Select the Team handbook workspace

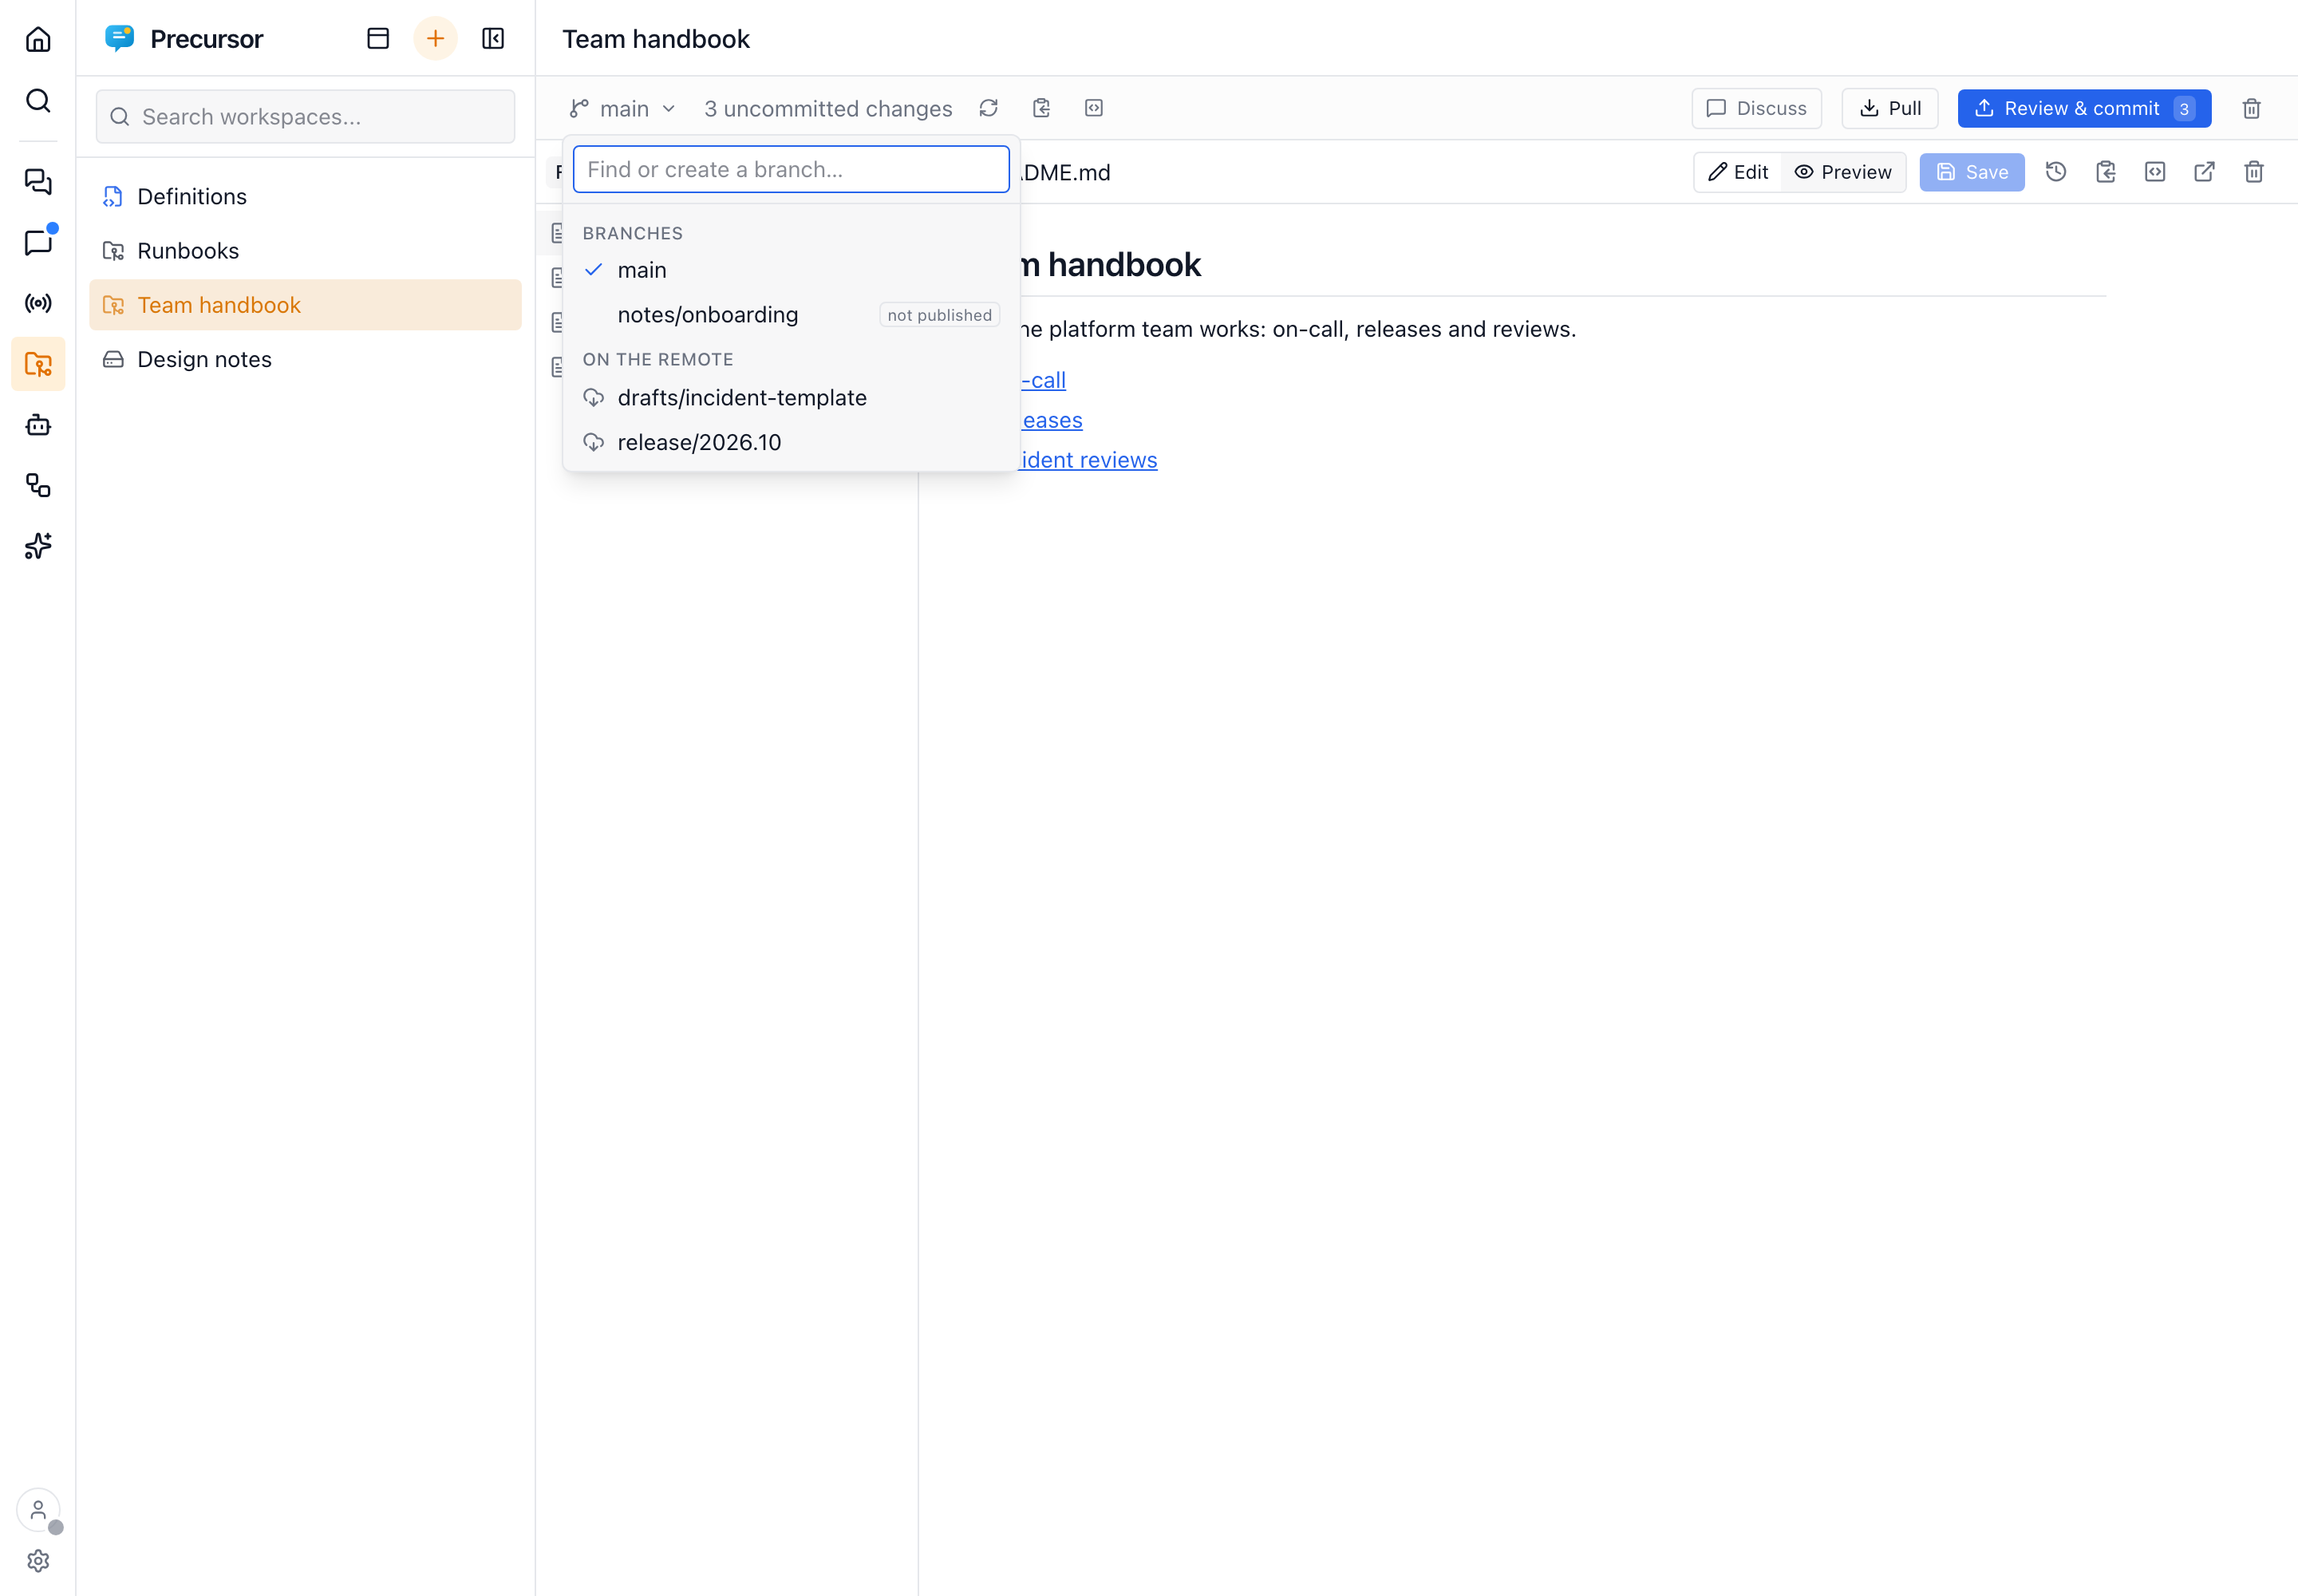305,305
